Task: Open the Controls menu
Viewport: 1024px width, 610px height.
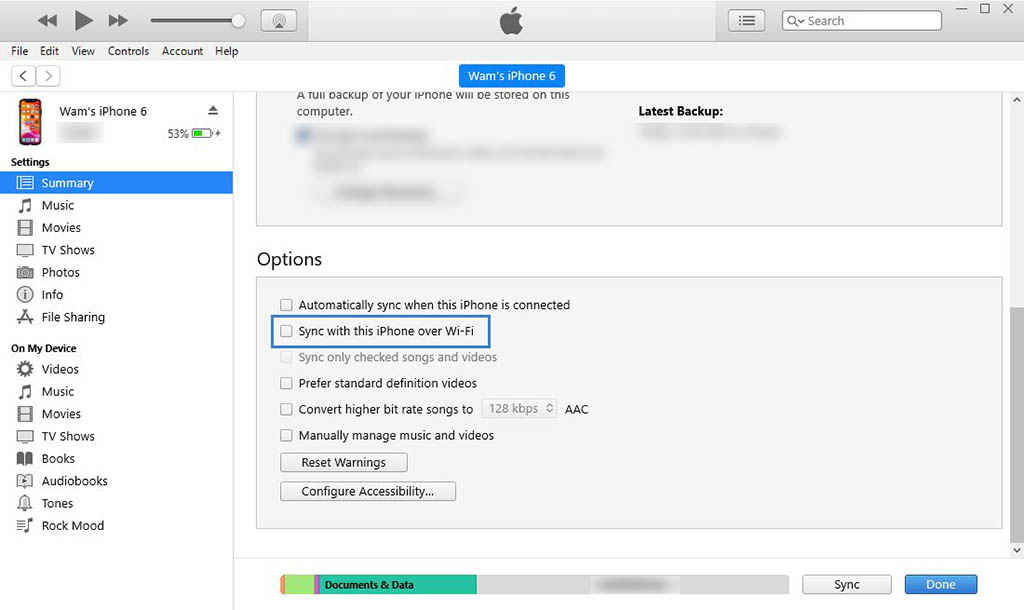Action: coord(128,51)
